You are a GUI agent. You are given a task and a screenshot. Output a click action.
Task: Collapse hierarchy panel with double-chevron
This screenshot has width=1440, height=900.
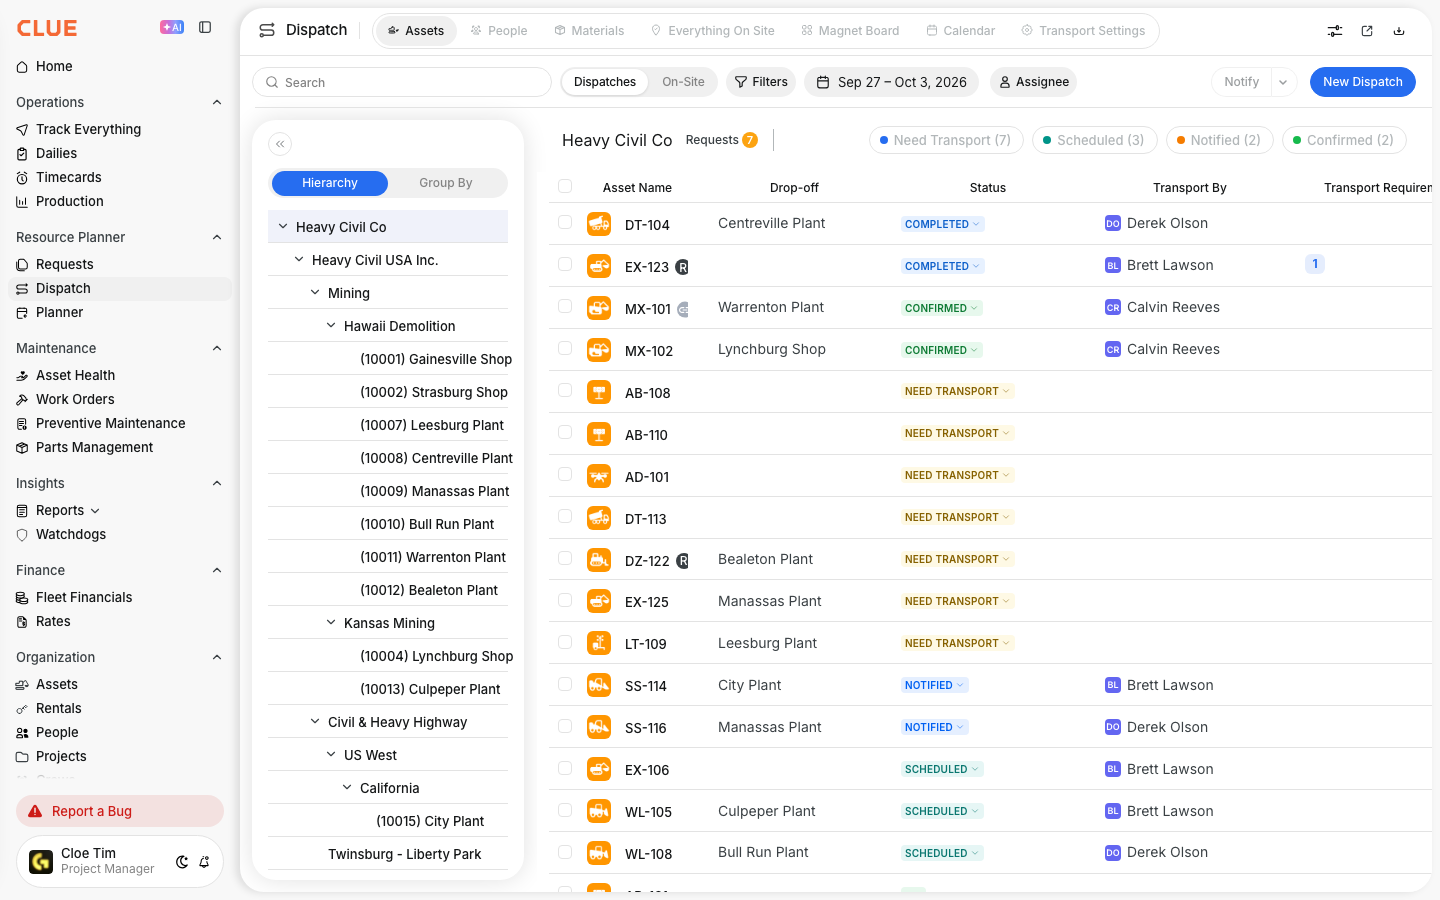[x=280, y=144]
